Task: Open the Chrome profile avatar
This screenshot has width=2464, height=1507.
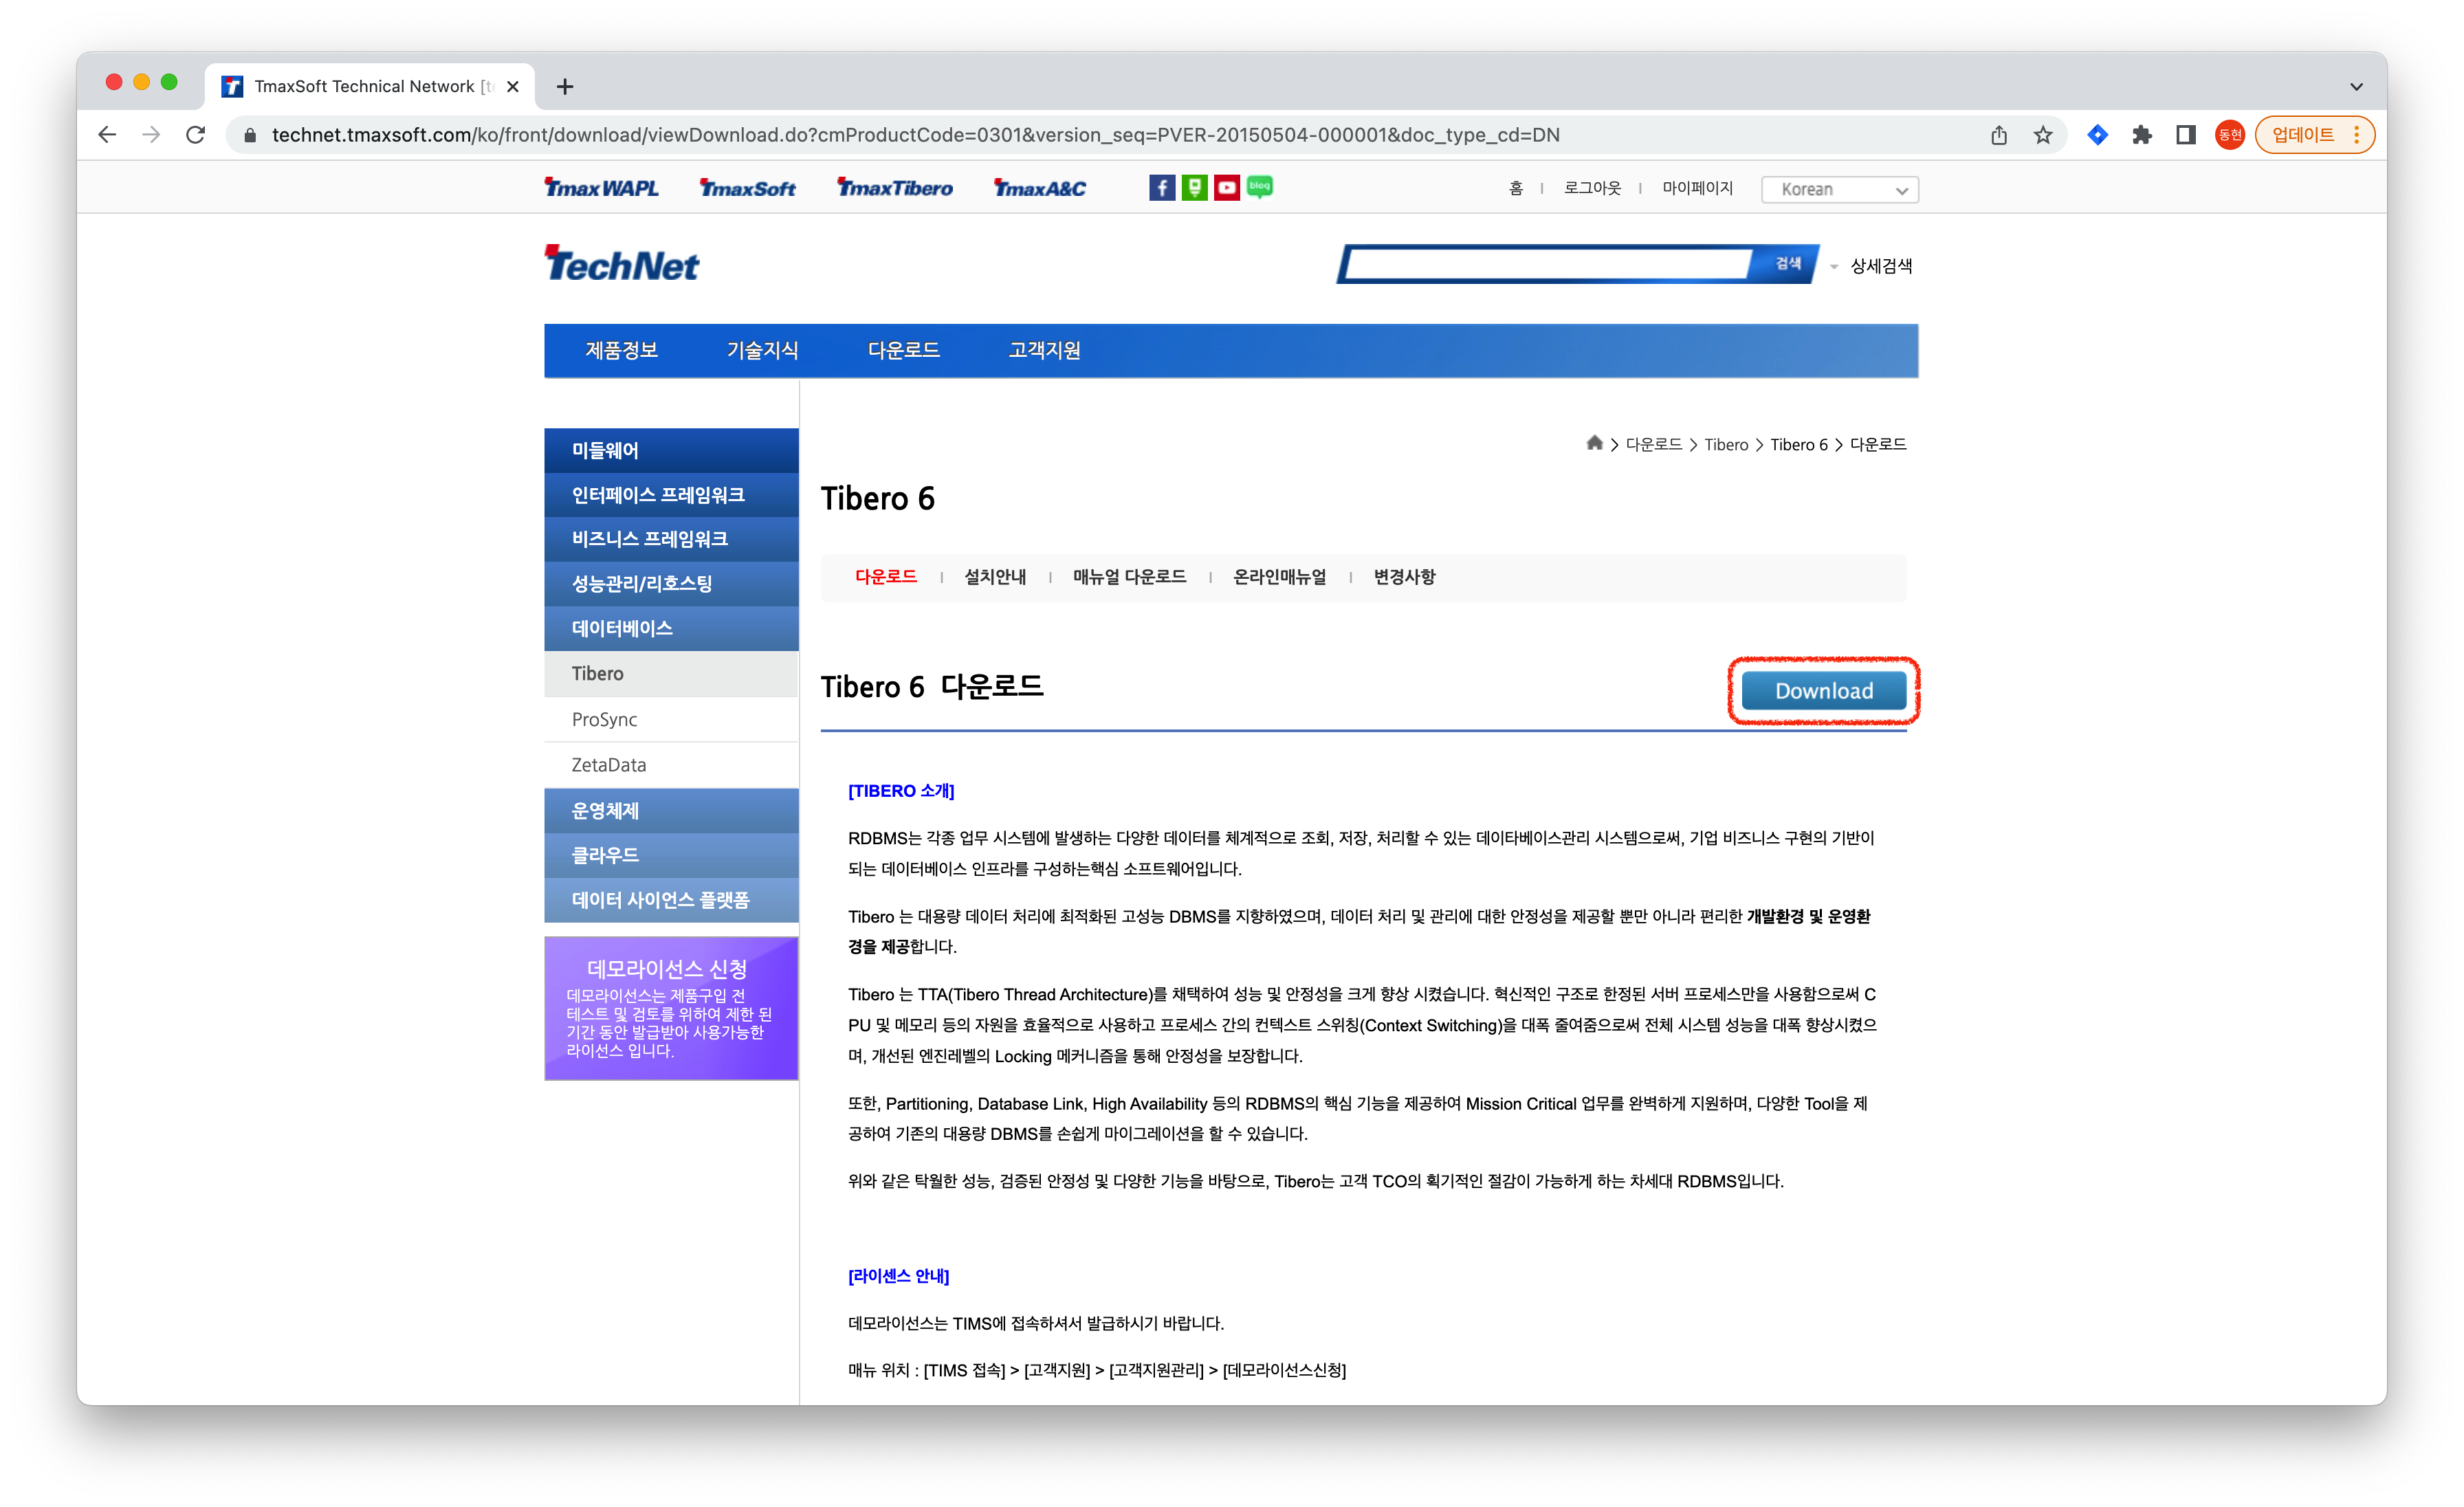Action: pos(2230,135)
